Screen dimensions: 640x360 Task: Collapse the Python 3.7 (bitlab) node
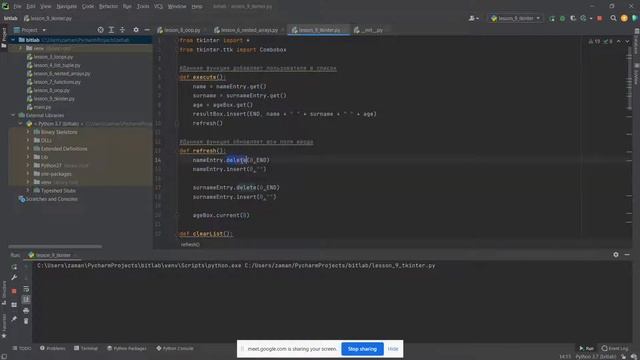click(20, 124)
